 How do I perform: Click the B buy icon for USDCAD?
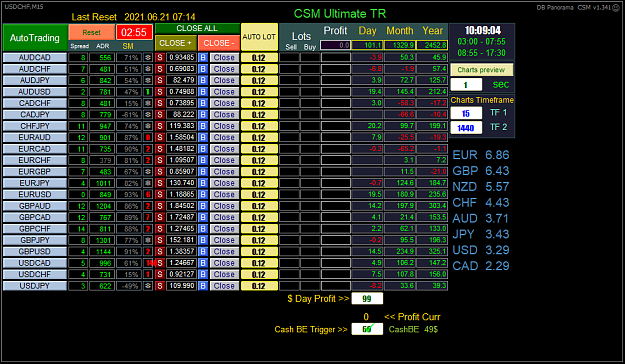coord(203,263)
